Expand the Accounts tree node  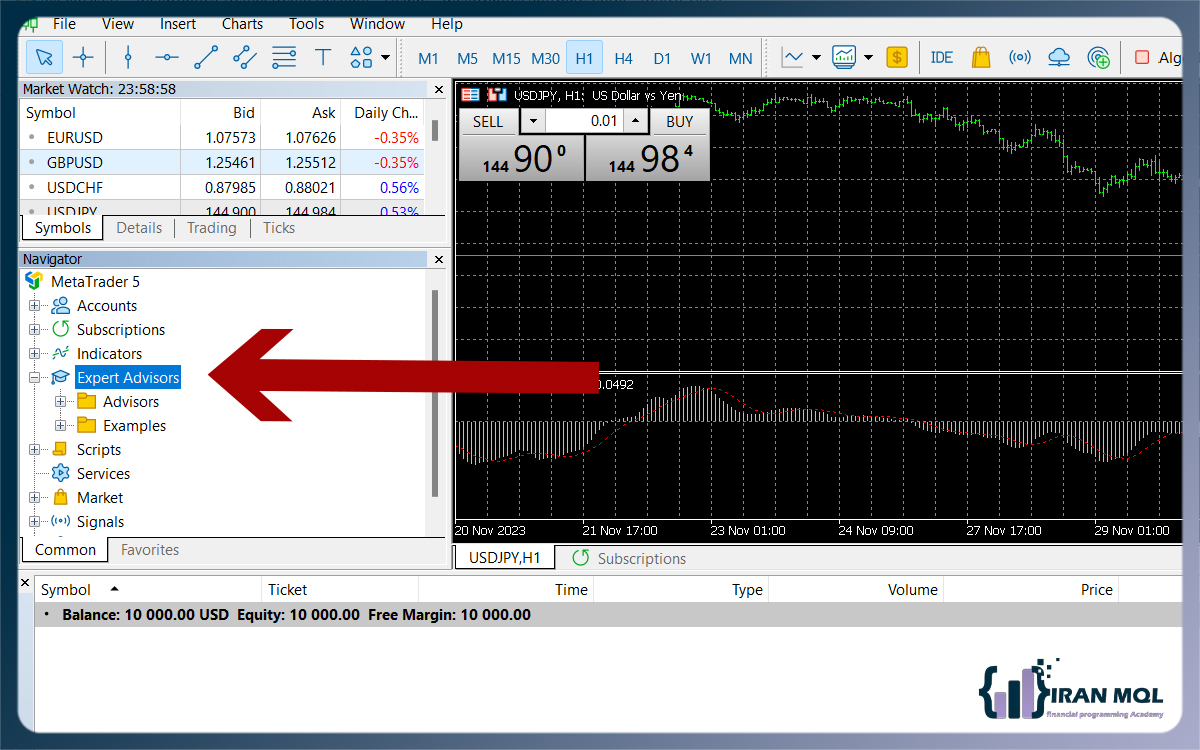tap(34, 306)
